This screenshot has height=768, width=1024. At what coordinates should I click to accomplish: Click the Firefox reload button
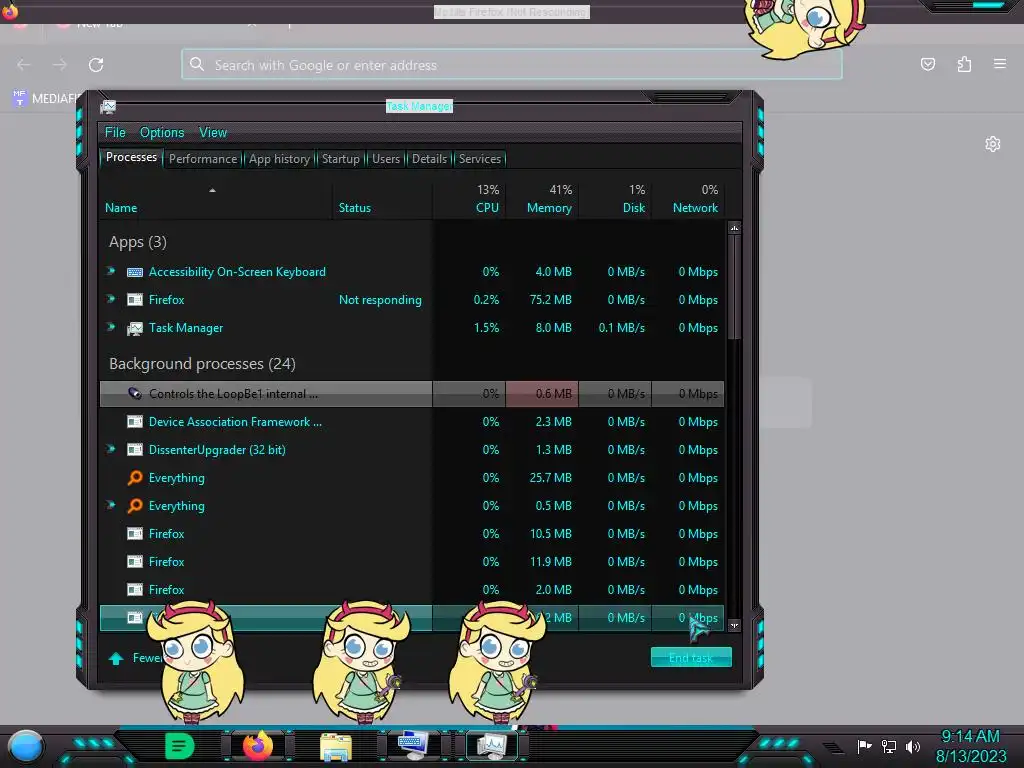(96, 65)
